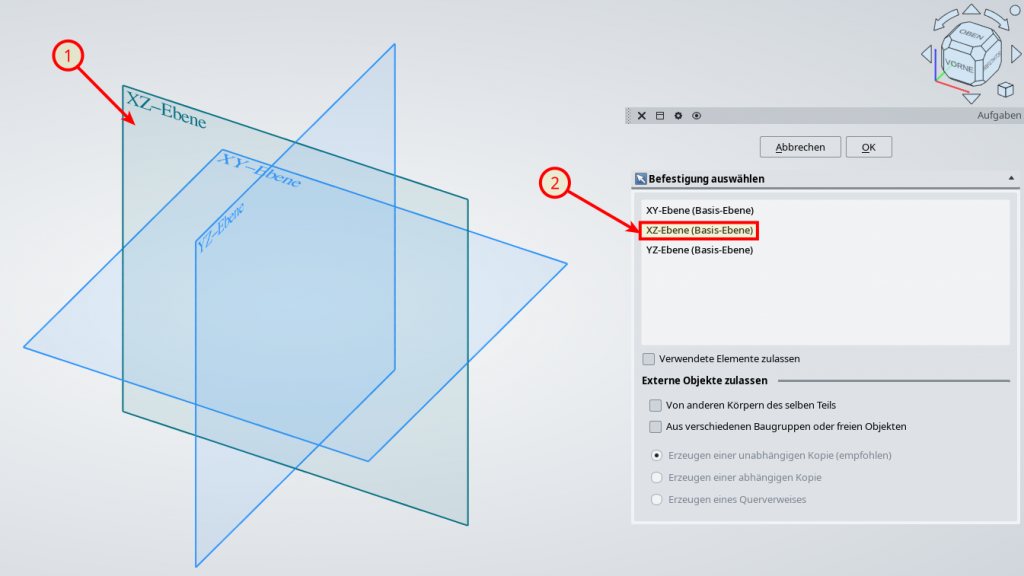Screen dimensions: 1024x576
Task: Check 'Von anderen Körpern des selben Teils'
Action: click(655, 405)
